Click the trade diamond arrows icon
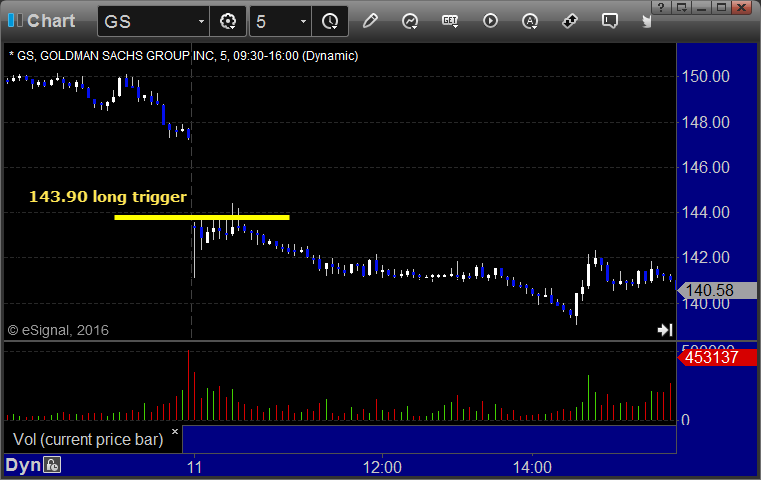Image resolution: width=761 pixels, height=480 pixels. pyautogui.click(x=570, y=21)
